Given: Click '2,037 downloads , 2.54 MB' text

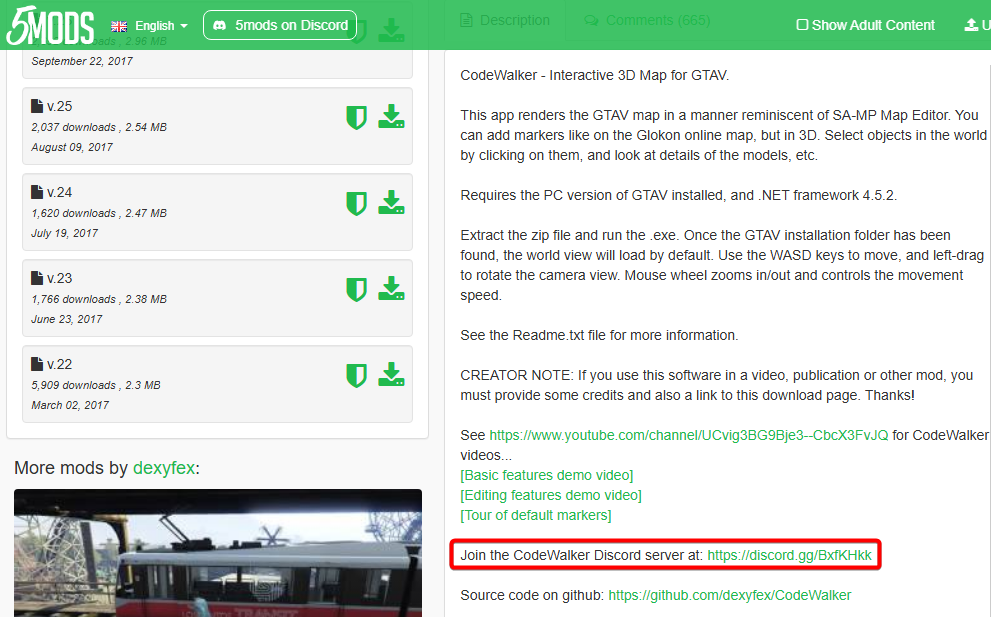Looking at the screenshot, I should (99, 127).
